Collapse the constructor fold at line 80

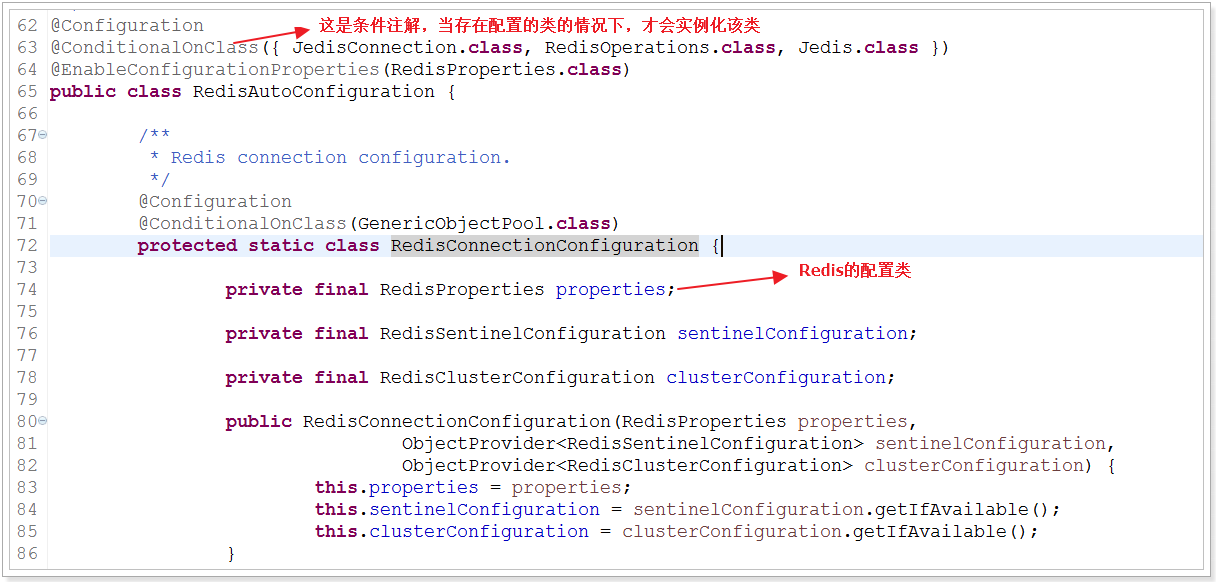click(42, 422)
